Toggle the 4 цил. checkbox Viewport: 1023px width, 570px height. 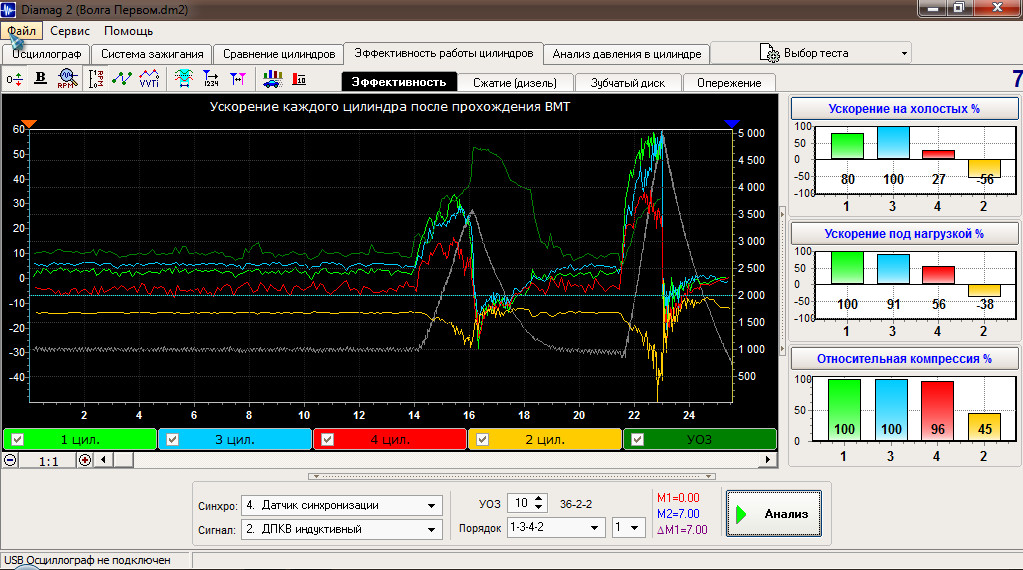tap(328, 440)
